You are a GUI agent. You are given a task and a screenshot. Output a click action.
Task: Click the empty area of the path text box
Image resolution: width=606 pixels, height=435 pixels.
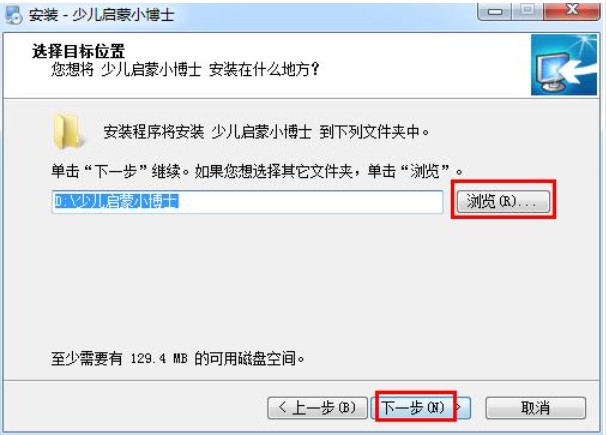pyautogui.click(x=309, y=201)
